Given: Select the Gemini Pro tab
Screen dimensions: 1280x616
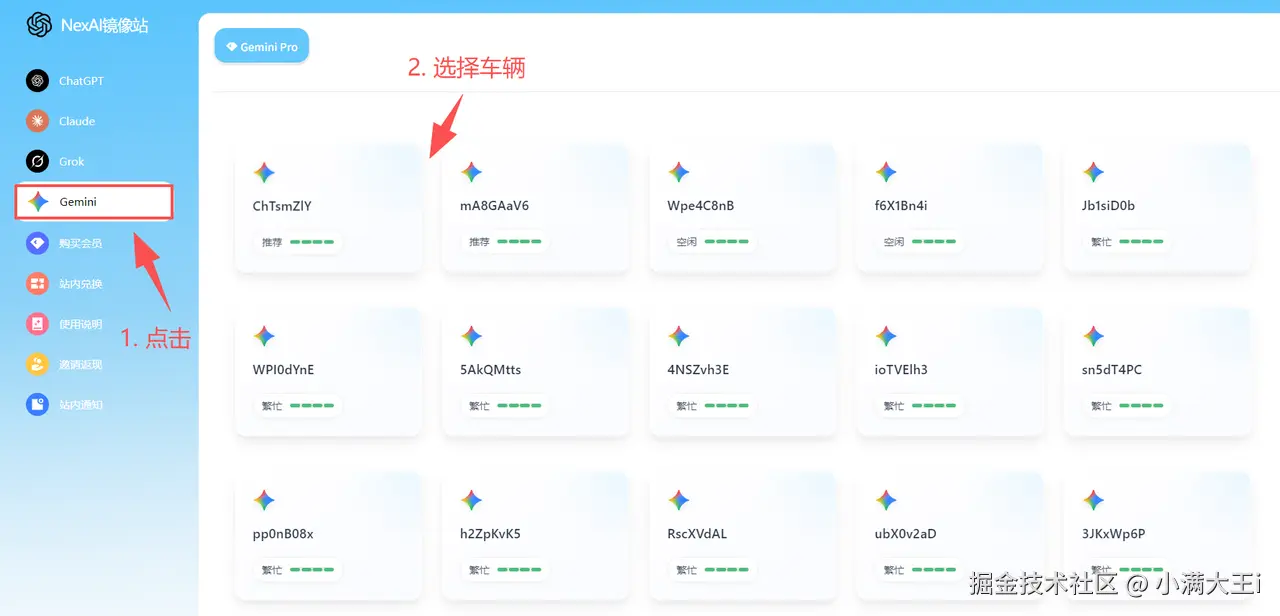Looking at the screenshot, I should click(x=261, y=45).
